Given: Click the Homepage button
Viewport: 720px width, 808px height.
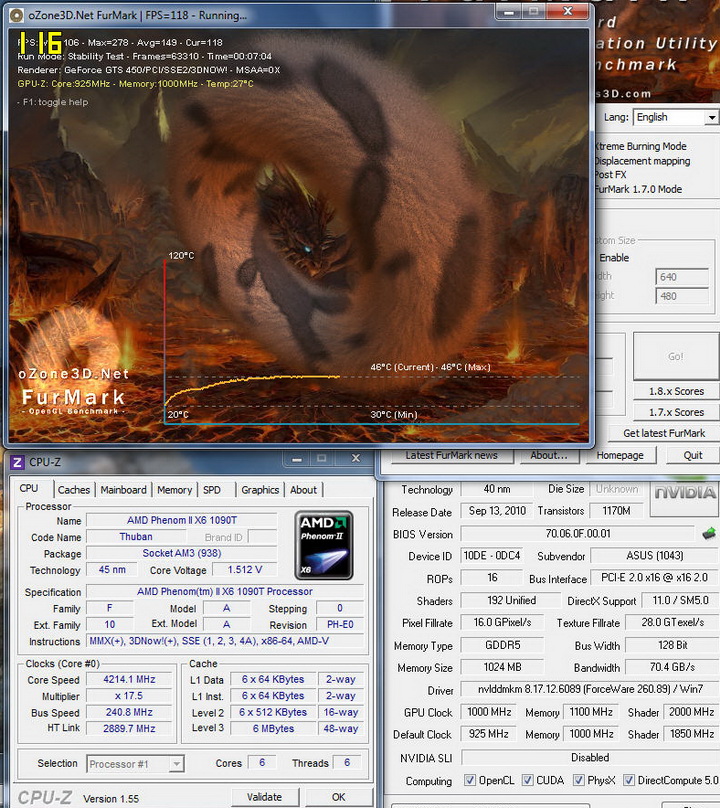Looking at the screenshot, I should (x=620, y=455).
